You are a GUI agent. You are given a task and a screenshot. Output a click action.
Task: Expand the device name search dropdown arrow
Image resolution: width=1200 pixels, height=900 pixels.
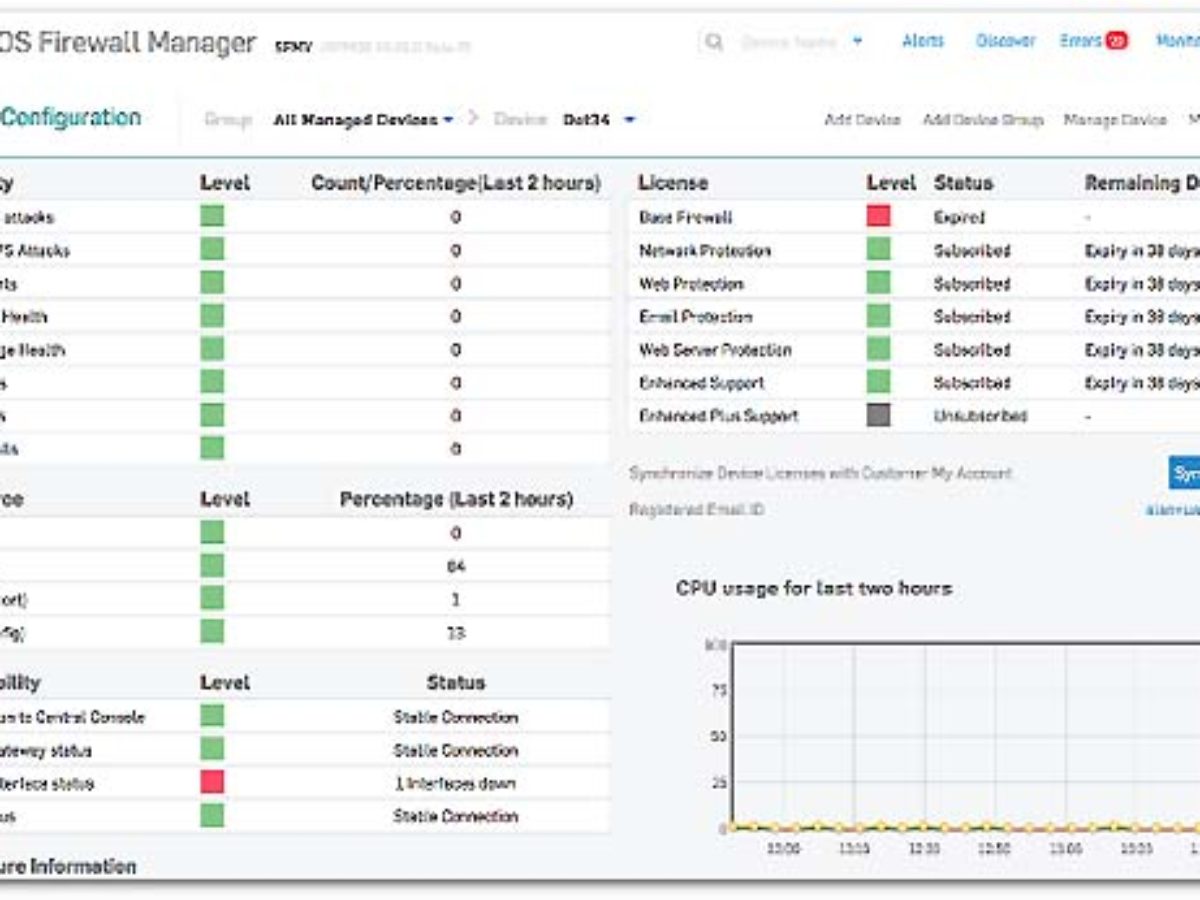click(858, 42)
